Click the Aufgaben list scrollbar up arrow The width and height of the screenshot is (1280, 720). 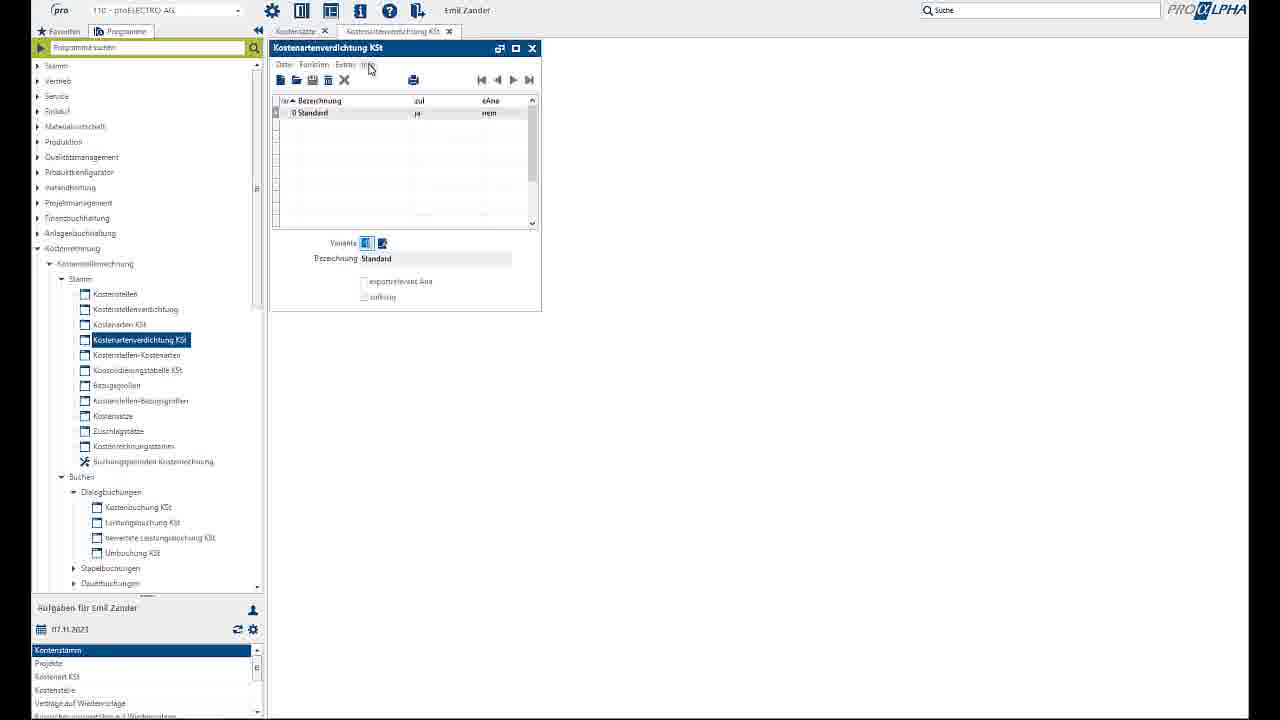tap(257, 651)
